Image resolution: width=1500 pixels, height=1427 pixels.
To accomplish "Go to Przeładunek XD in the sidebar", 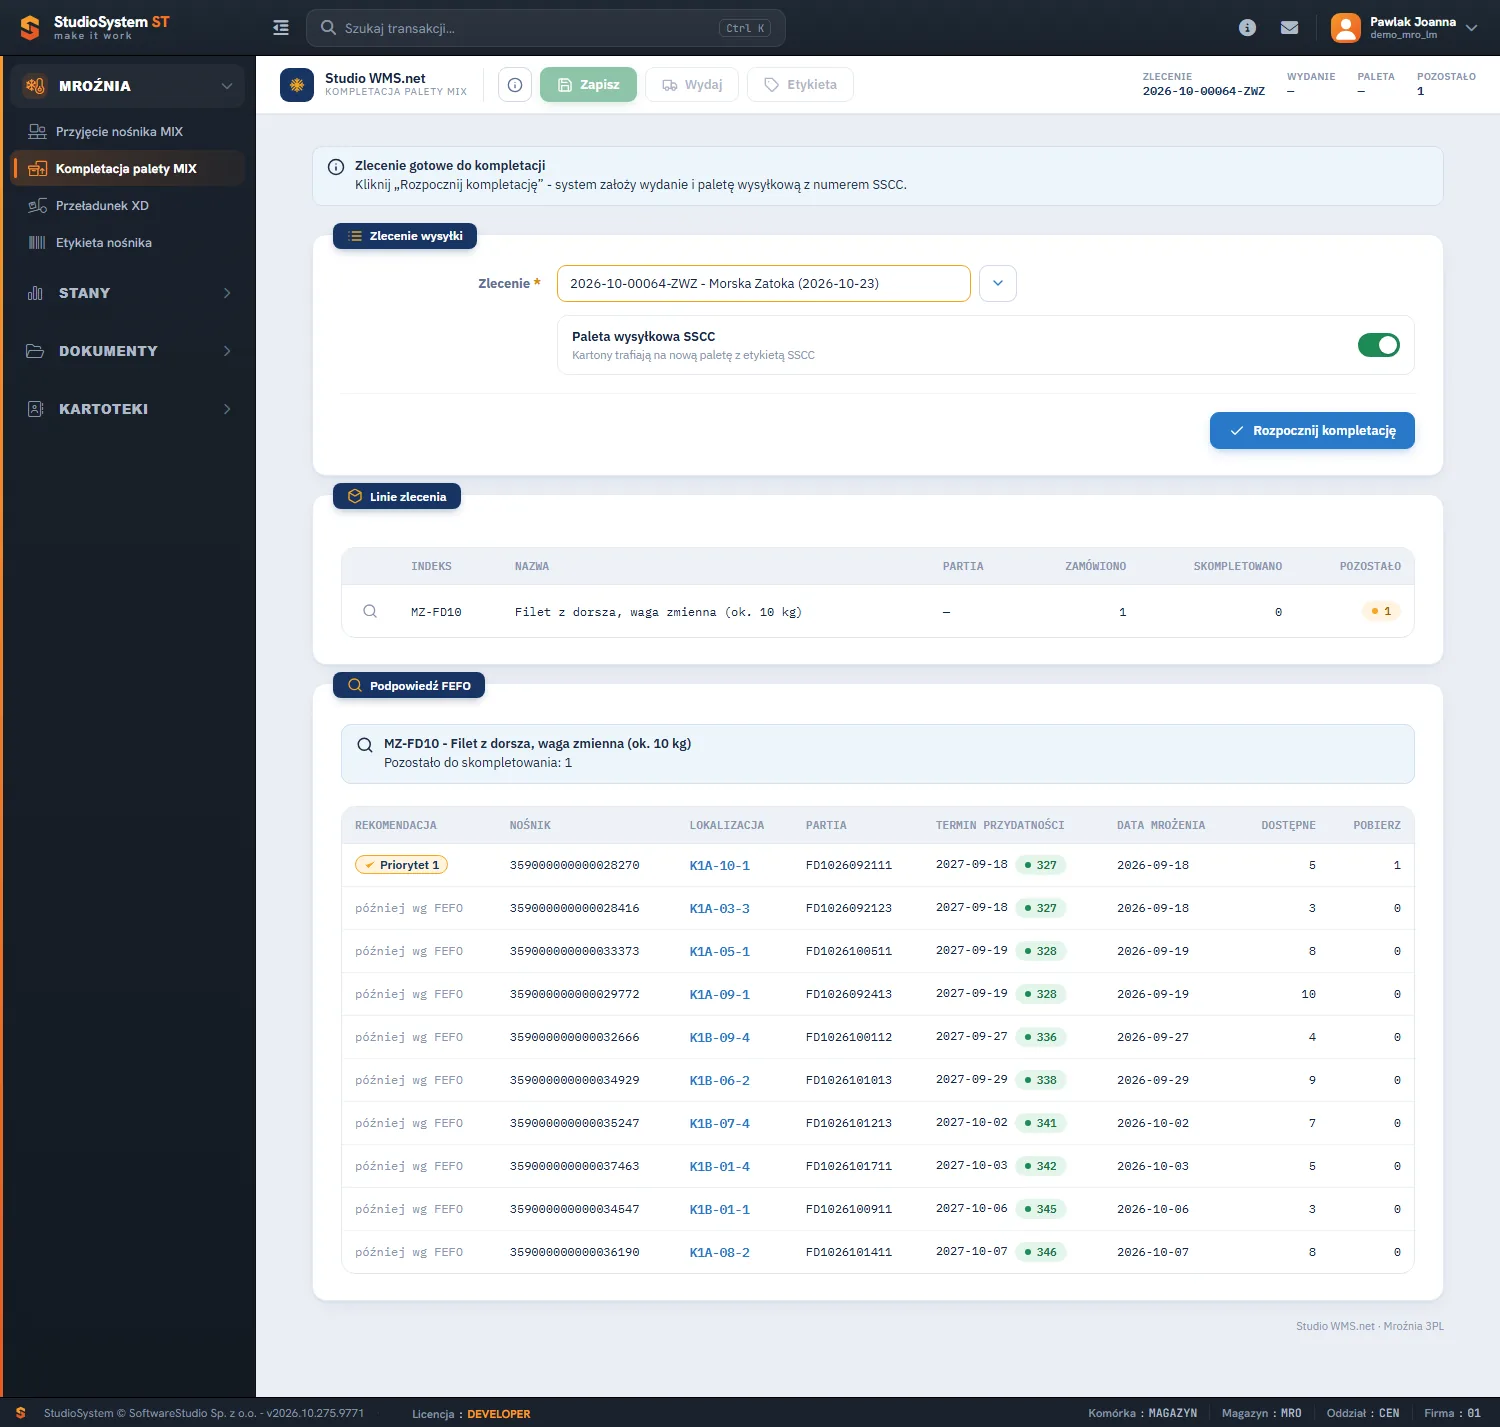I will click(128, 206).
